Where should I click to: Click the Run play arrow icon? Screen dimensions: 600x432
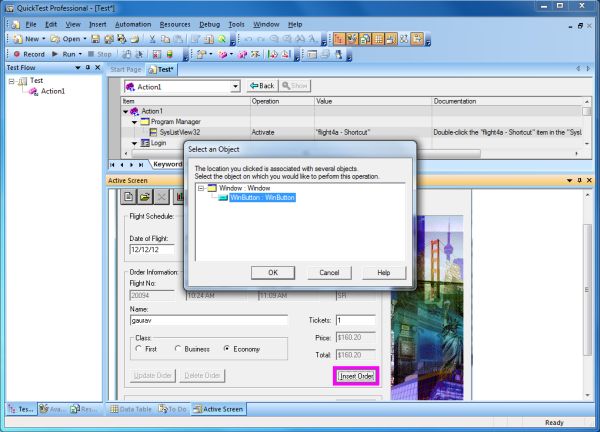point(55,54)
